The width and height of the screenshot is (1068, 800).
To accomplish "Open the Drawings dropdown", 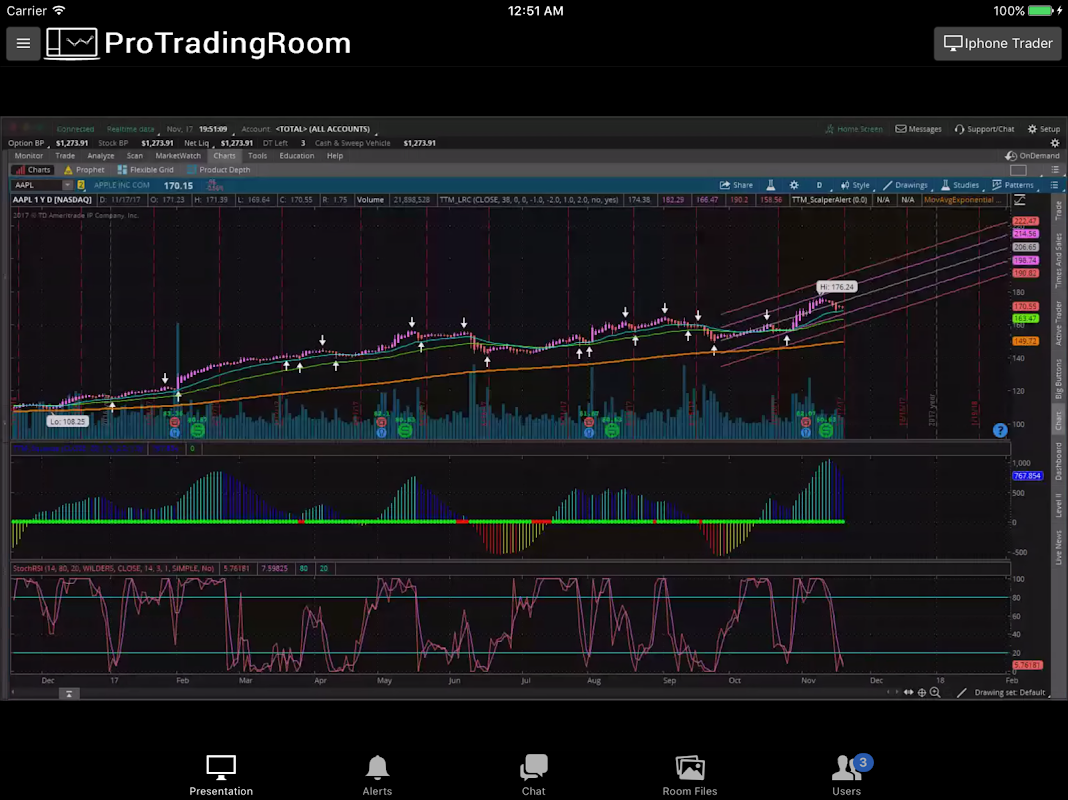I will click(x=905, y=185).
